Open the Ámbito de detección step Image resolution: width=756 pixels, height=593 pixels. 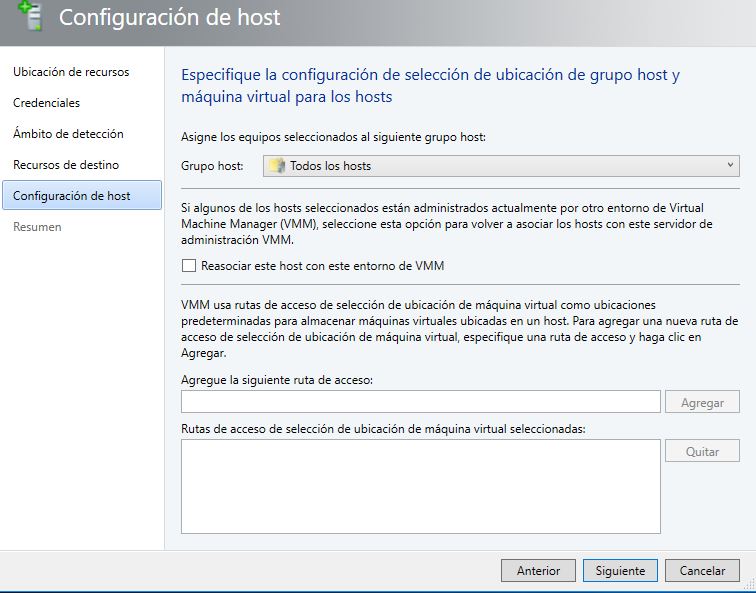point(68,134)
